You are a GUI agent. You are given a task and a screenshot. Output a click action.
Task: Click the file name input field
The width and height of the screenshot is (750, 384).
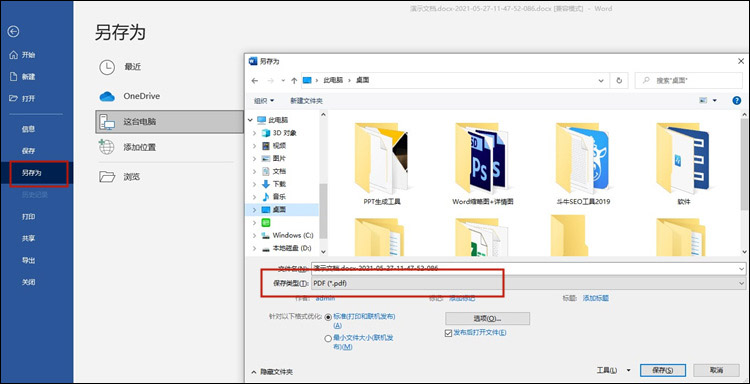(x=528, y=268)
